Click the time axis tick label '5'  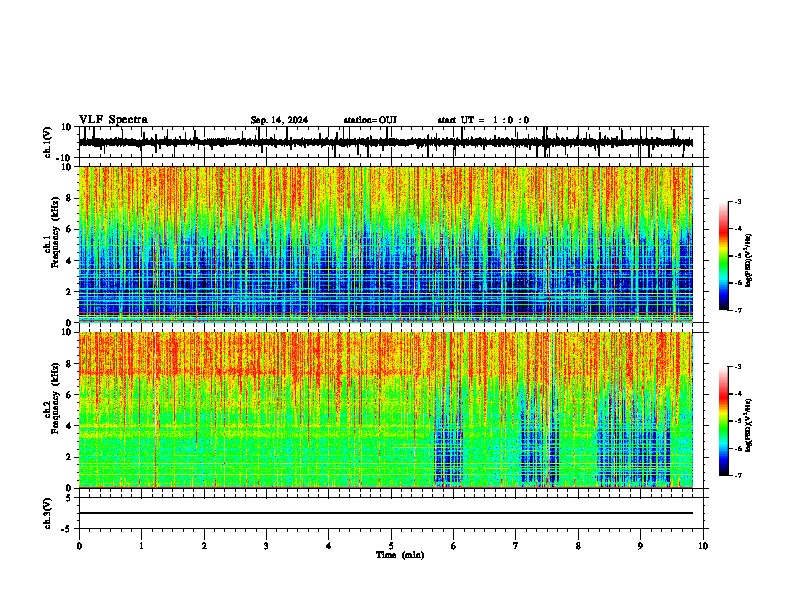coord(391,546)
